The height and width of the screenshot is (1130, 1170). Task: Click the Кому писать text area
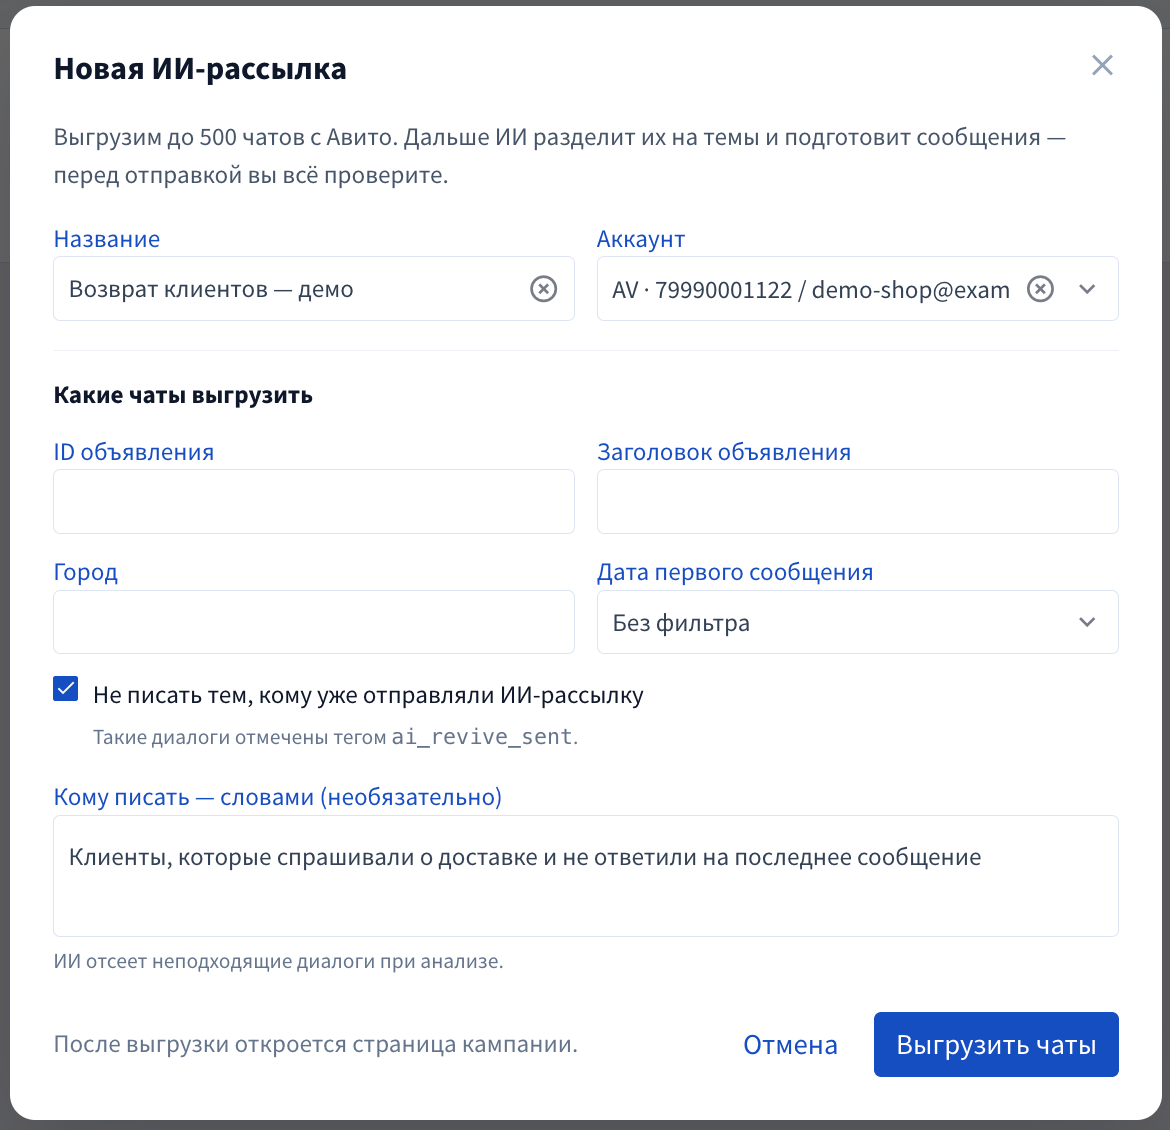point(586,875)
